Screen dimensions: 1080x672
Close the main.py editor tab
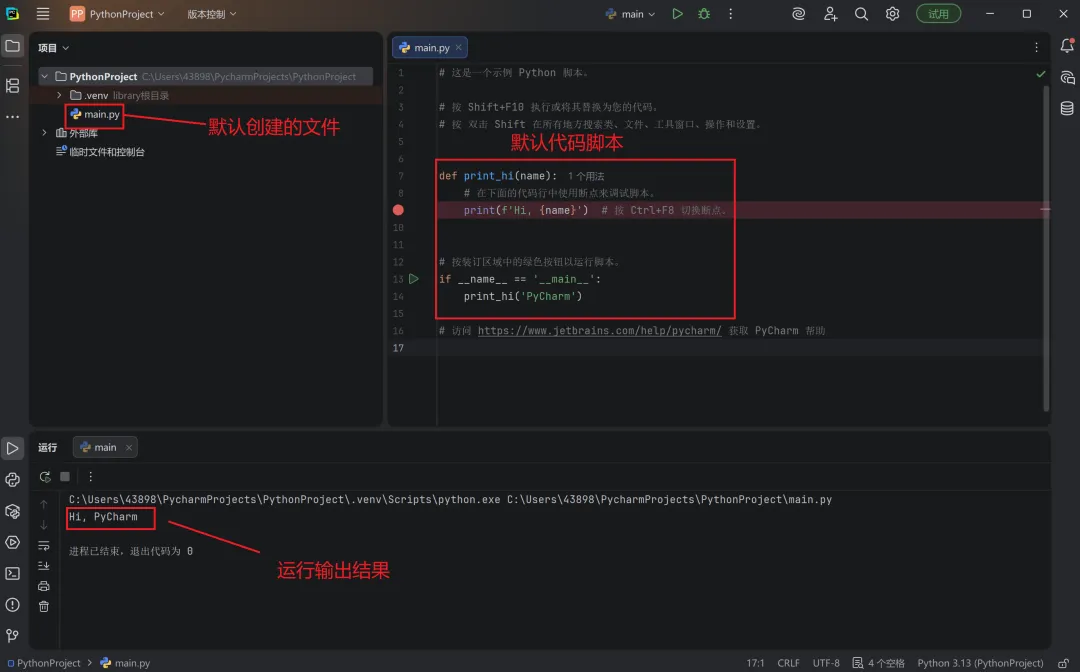tap(459, 48)
